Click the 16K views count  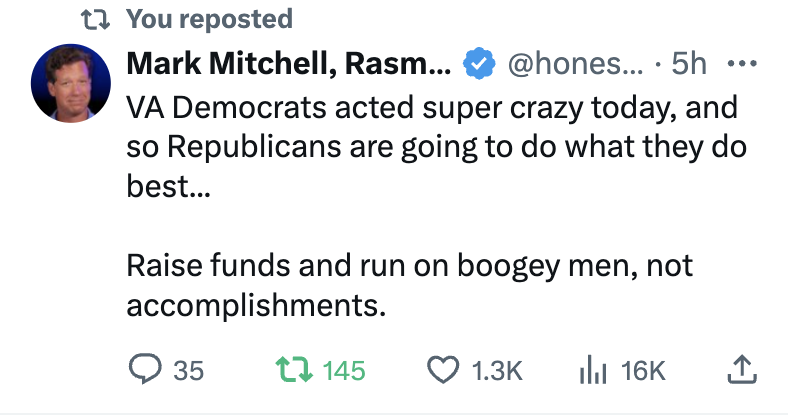click(x=642, y=371)
